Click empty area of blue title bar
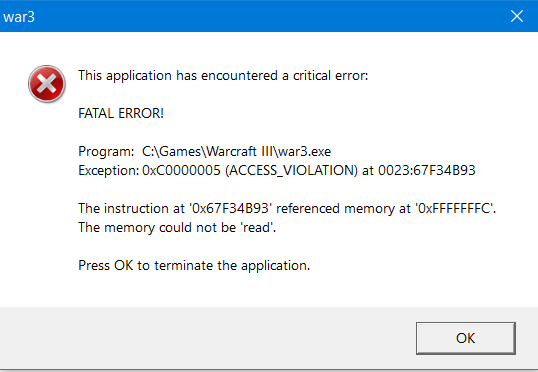Image resolution: width=538 pixels, height=372 pixels. (x=268, y=16)
